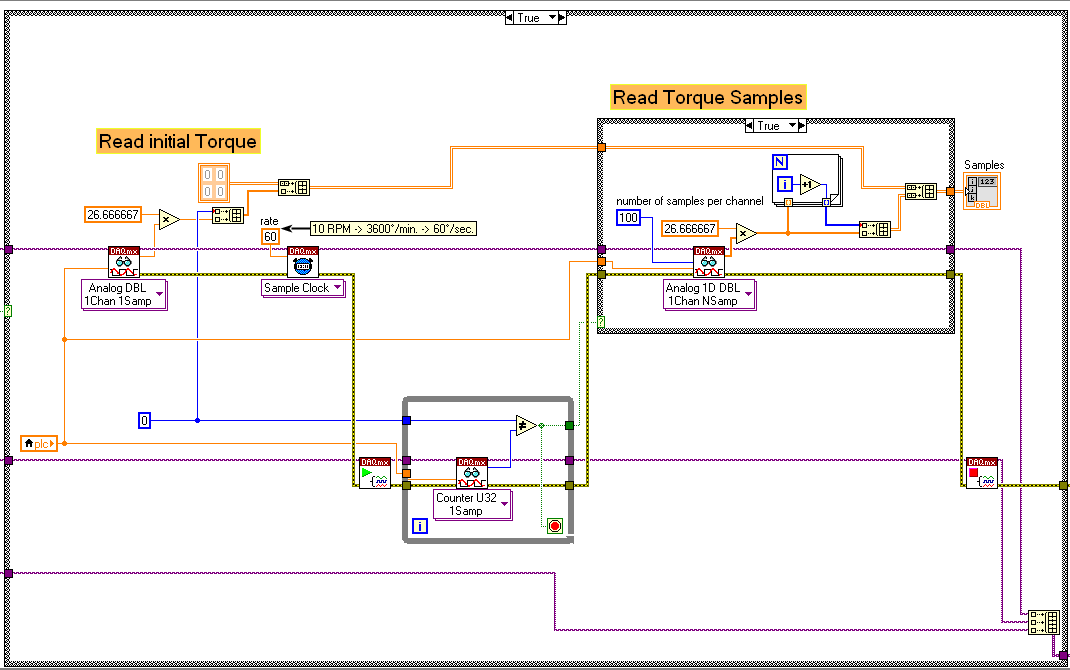Click the DAQmx Start Task node

(x=375, y=473)
